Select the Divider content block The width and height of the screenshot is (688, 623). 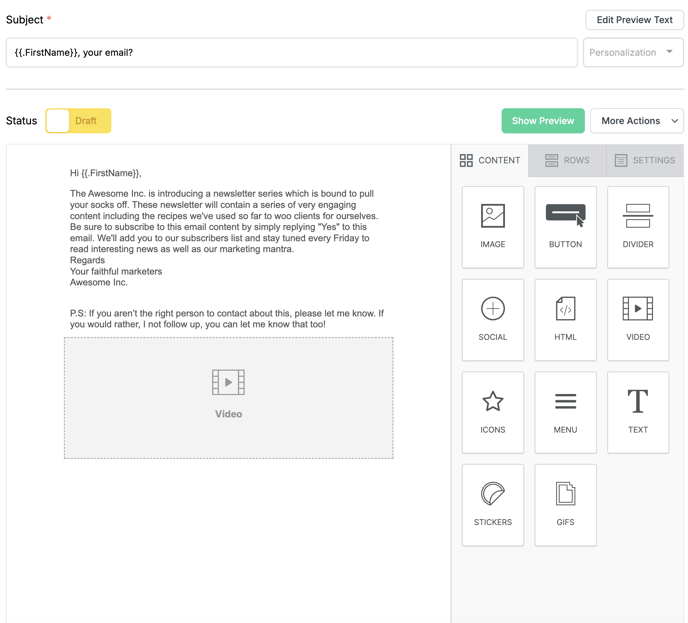638,227
